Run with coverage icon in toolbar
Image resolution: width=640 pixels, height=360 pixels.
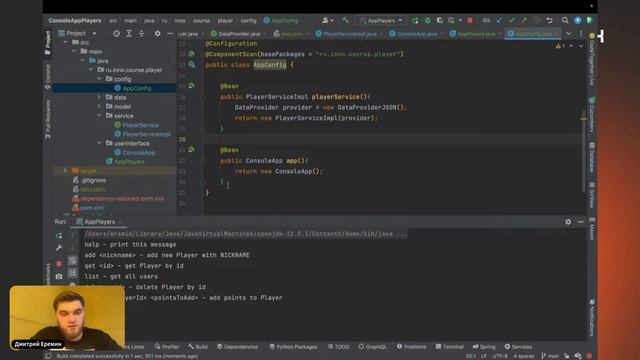coord(440,20)
